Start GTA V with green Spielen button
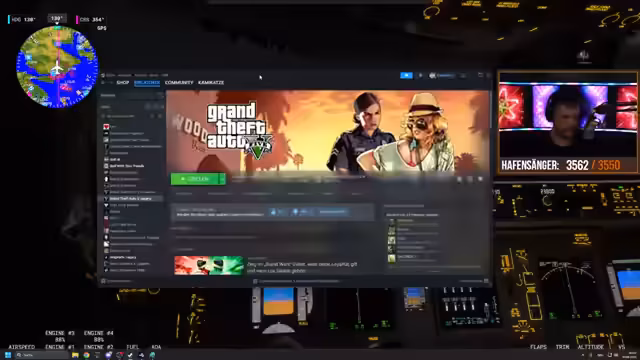The height and width of the screenshot is (360, 640). click(x=195, y=179)
